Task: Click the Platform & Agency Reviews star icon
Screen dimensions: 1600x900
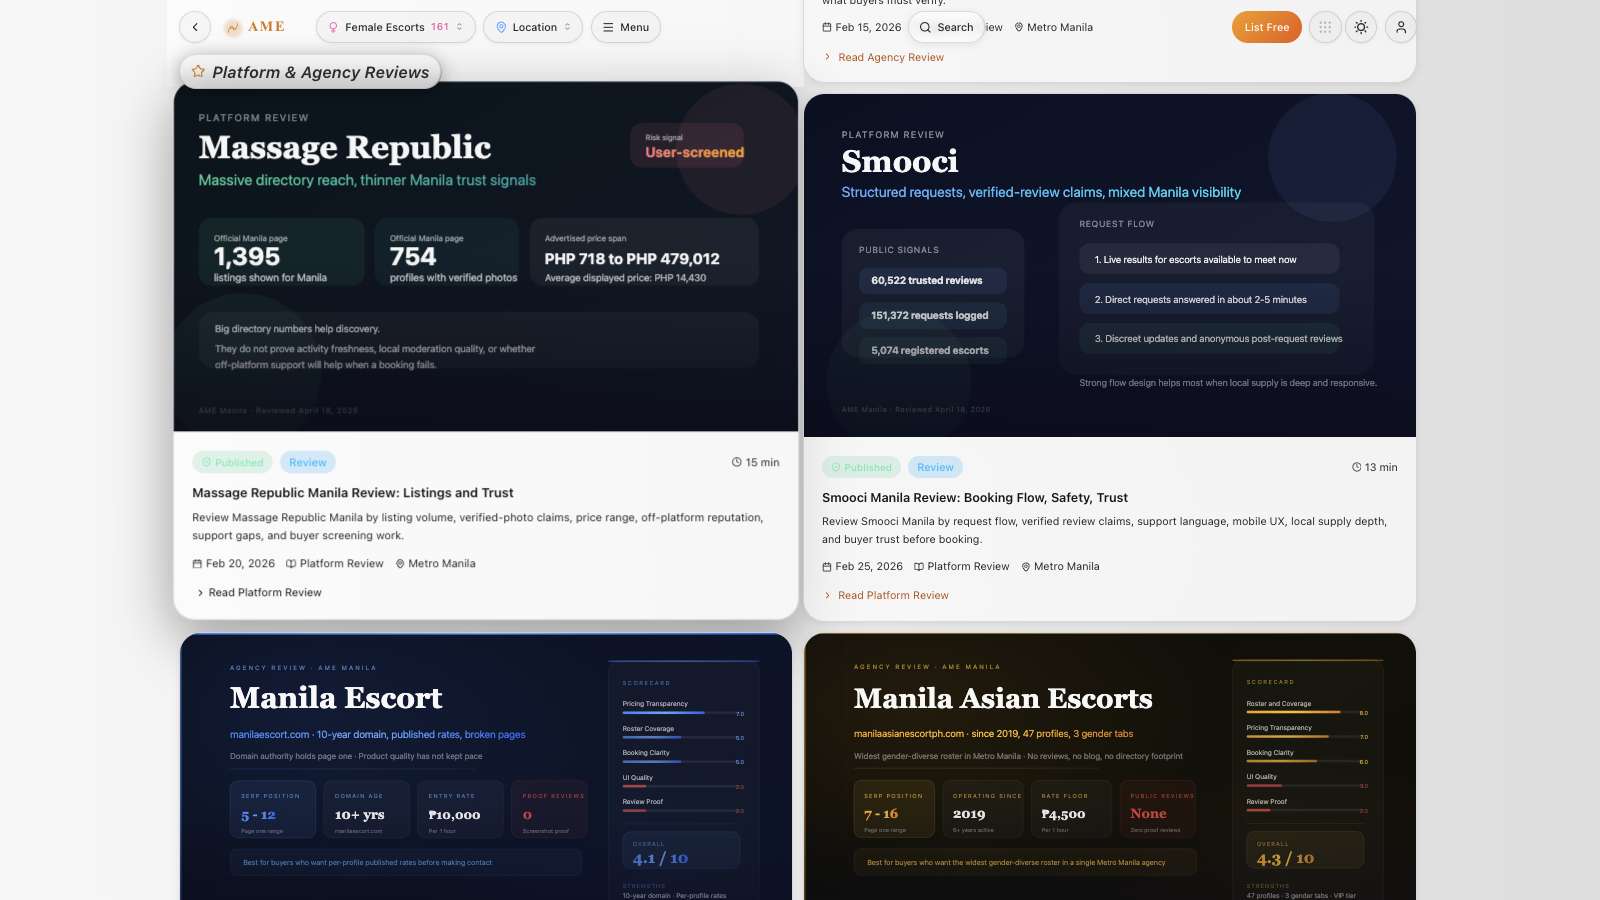Action: click(x=198, y=72)
